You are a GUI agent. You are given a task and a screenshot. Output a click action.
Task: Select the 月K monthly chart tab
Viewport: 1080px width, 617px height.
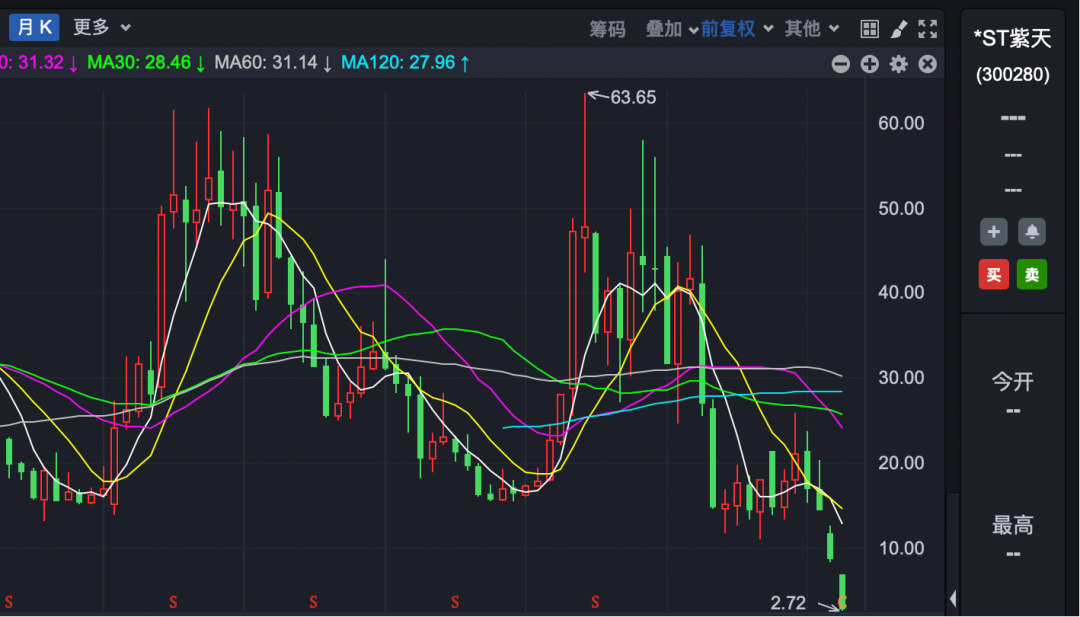pyautogui.click(x=34, y=28)
